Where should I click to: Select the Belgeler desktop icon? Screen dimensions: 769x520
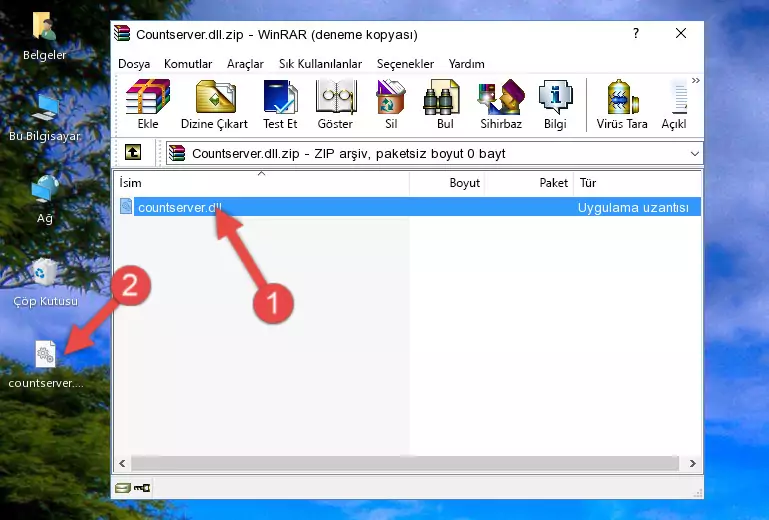(x=45, y=36)
